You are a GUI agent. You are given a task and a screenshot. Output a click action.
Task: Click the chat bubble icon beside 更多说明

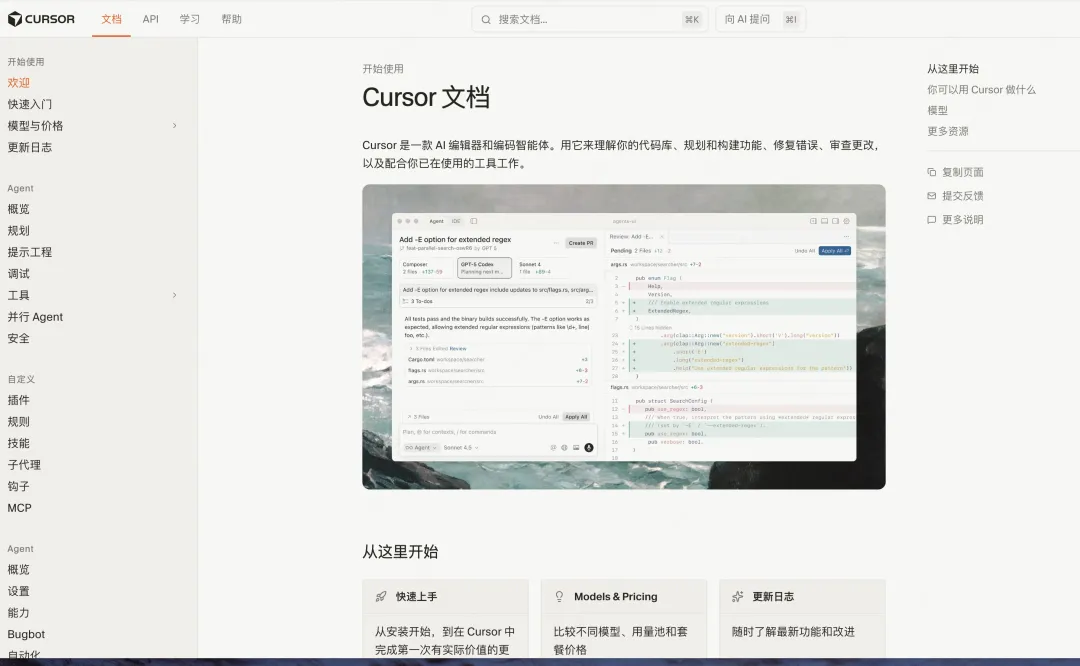tap(931, 220)
